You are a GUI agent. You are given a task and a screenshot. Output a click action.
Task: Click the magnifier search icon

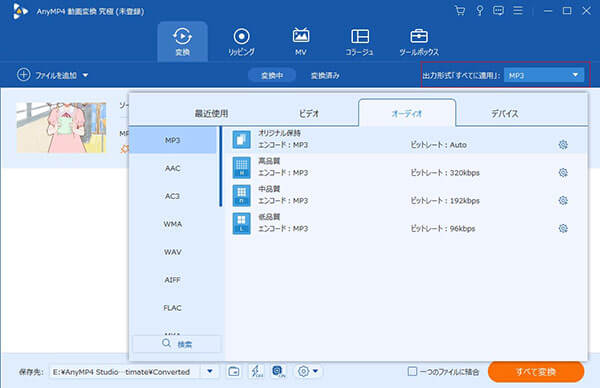[x=166, y=343]
